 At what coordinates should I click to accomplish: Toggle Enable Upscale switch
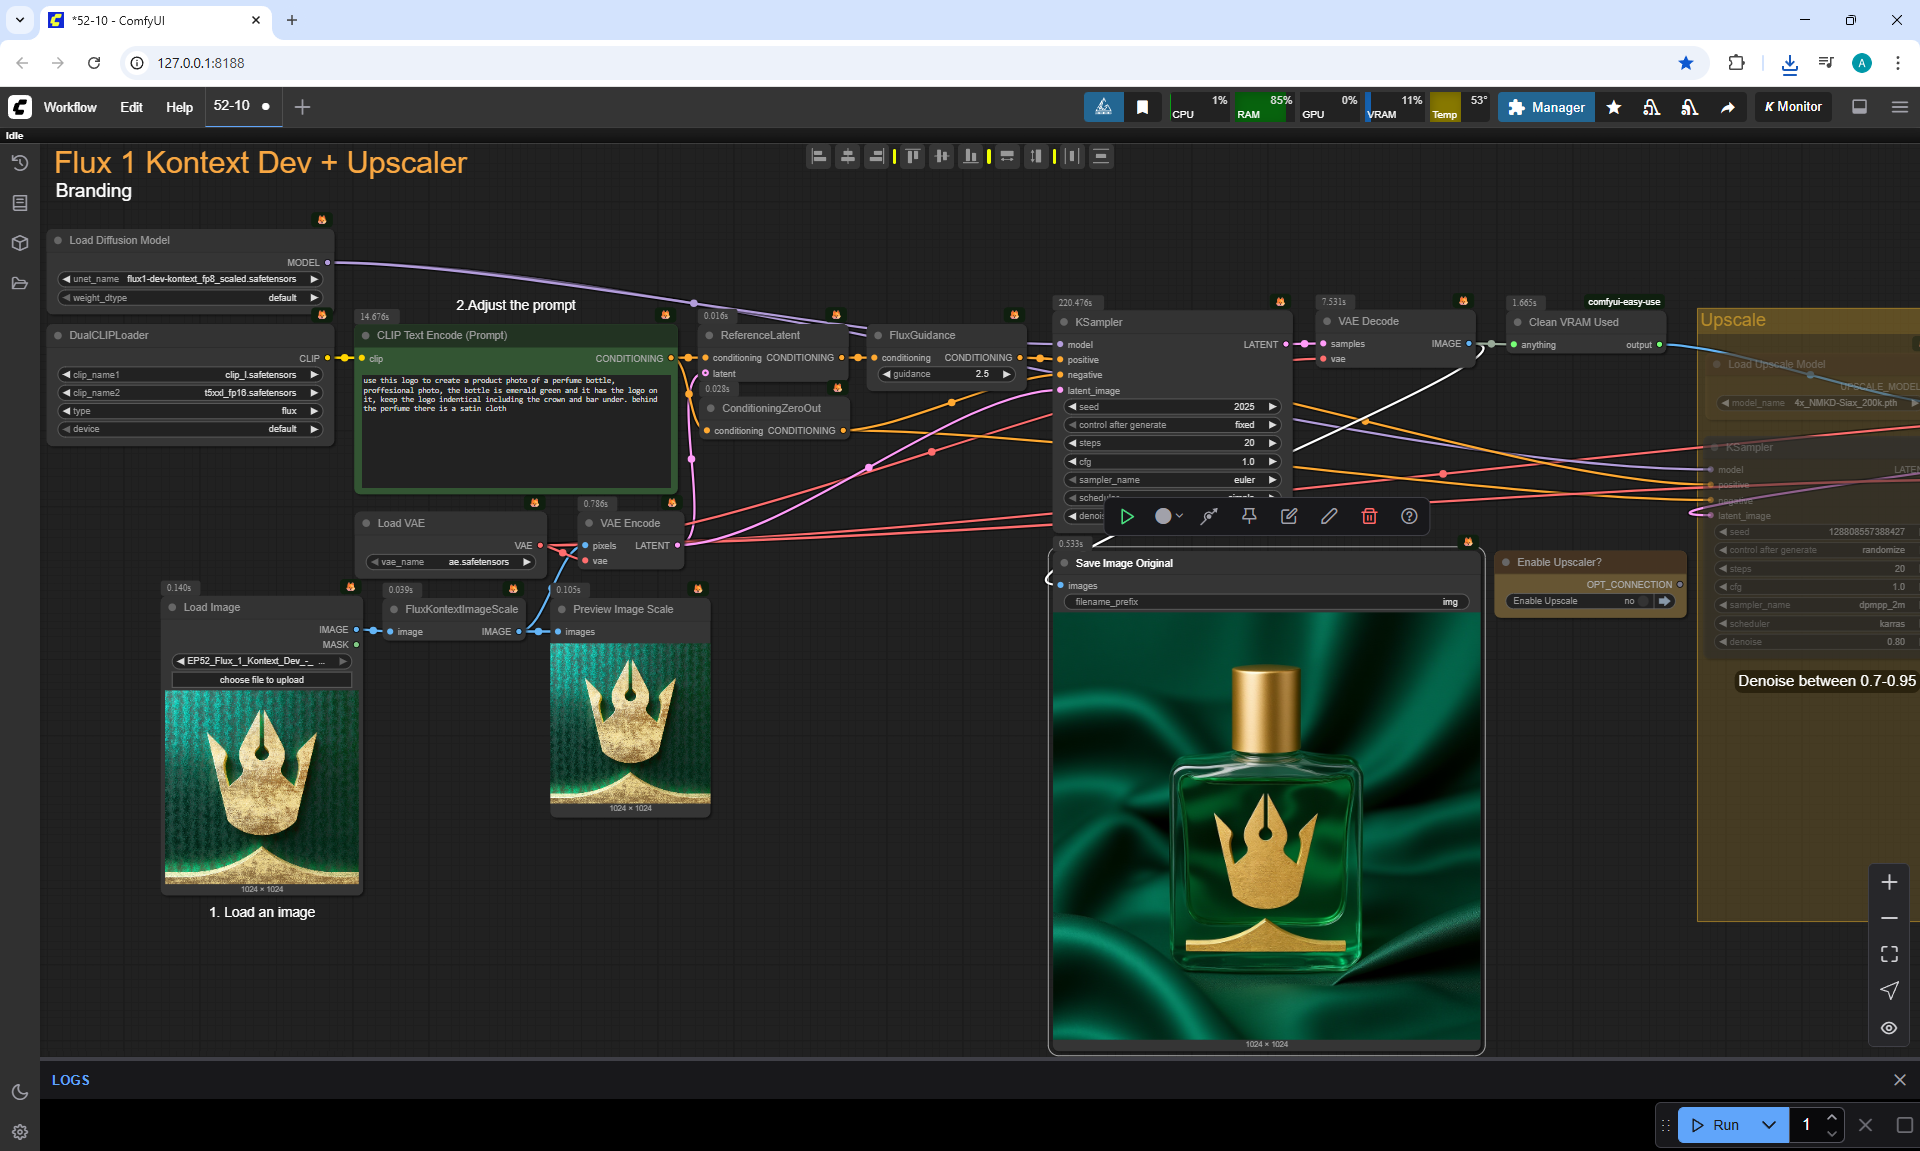coord(1641,601)
